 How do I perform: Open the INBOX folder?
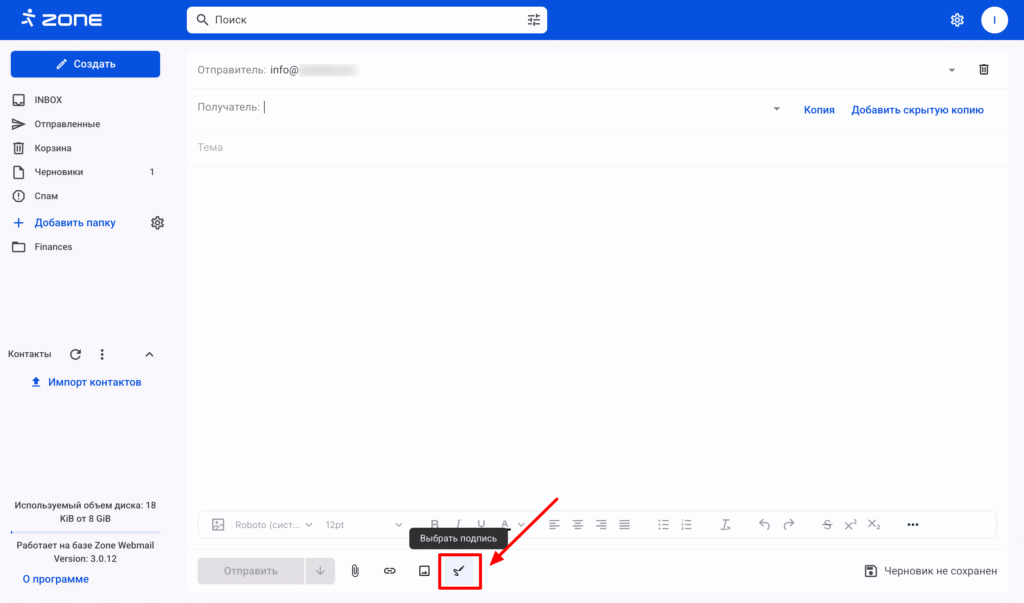point(48,100)
